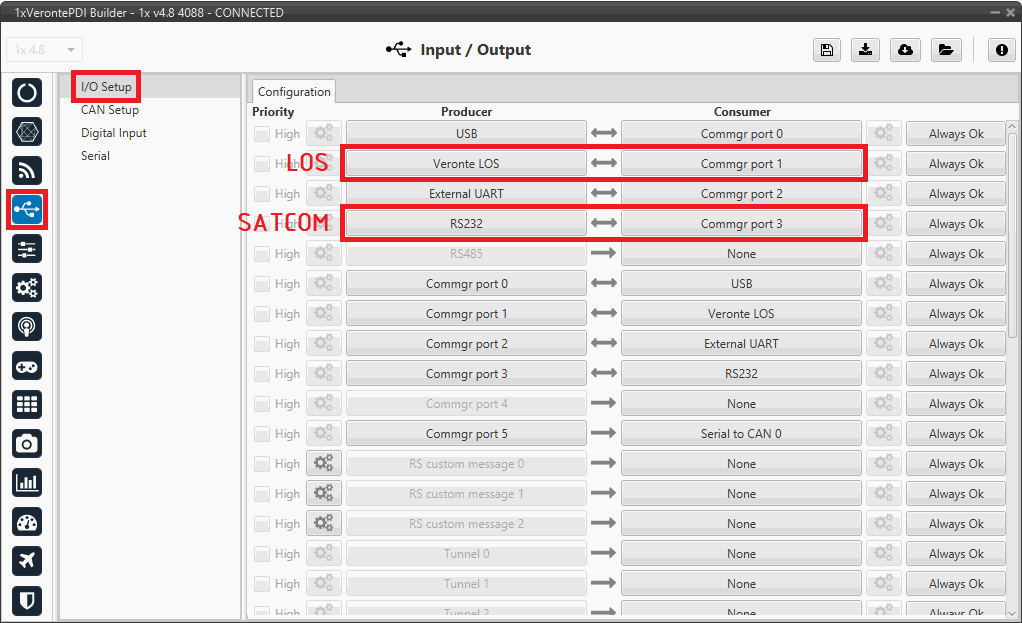Open the camera section in sidebar

[27, 443]
